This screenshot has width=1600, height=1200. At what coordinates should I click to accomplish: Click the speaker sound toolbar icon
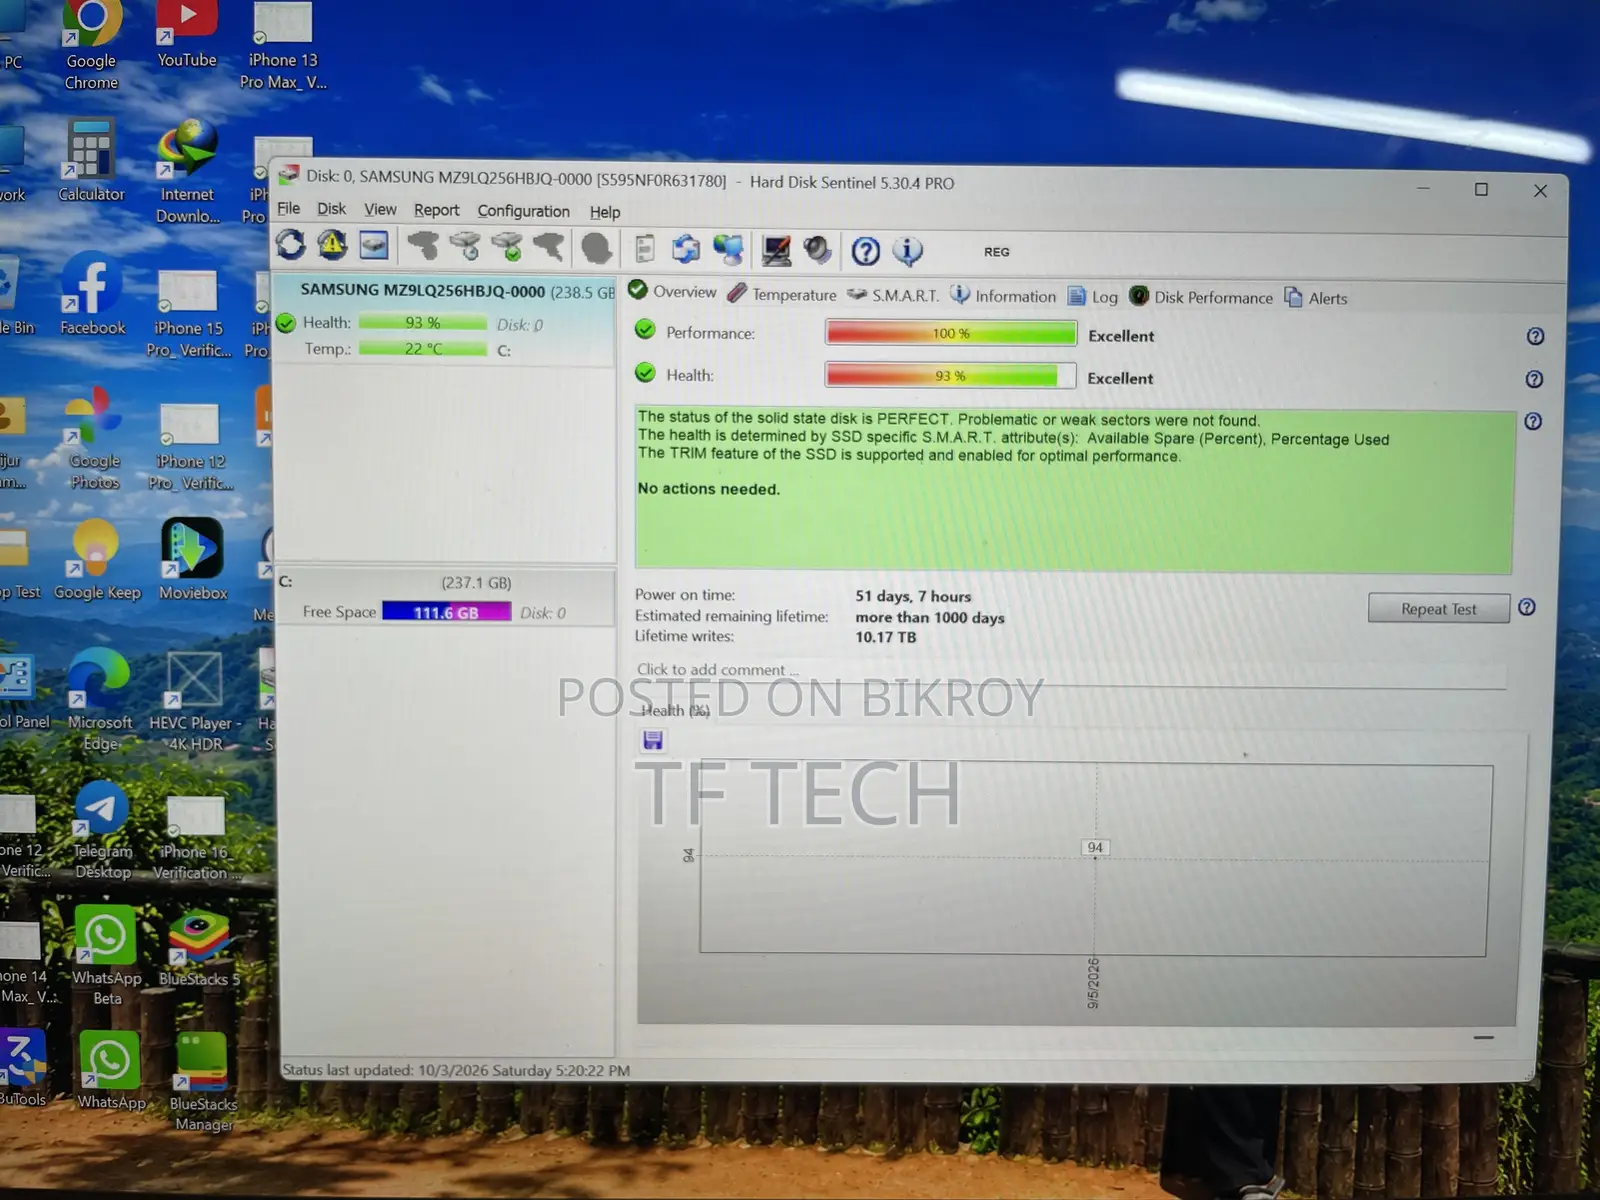click(818, 250)
